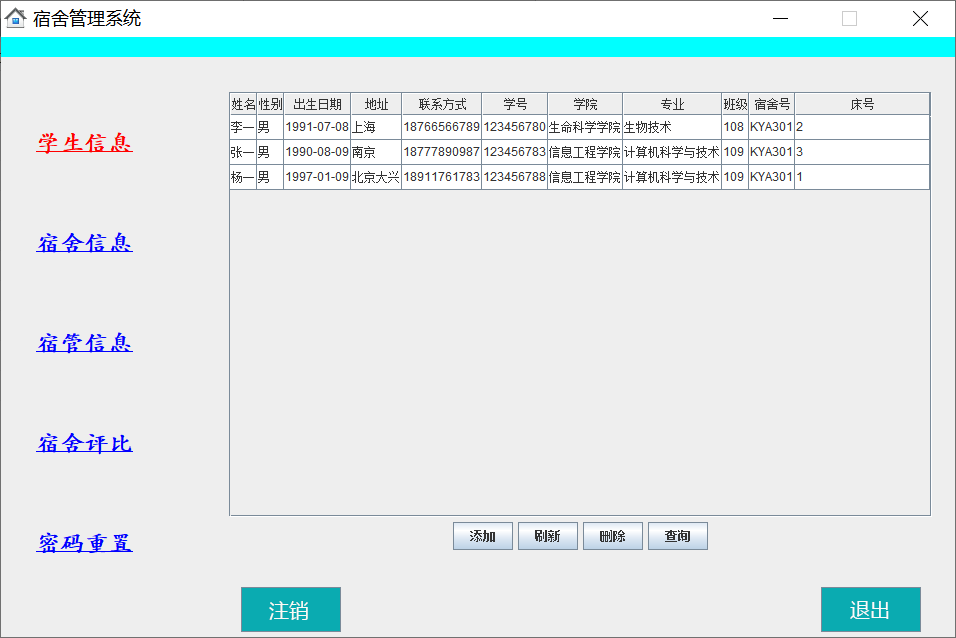Select the address cell 北京大兴

tap(376, 177)
